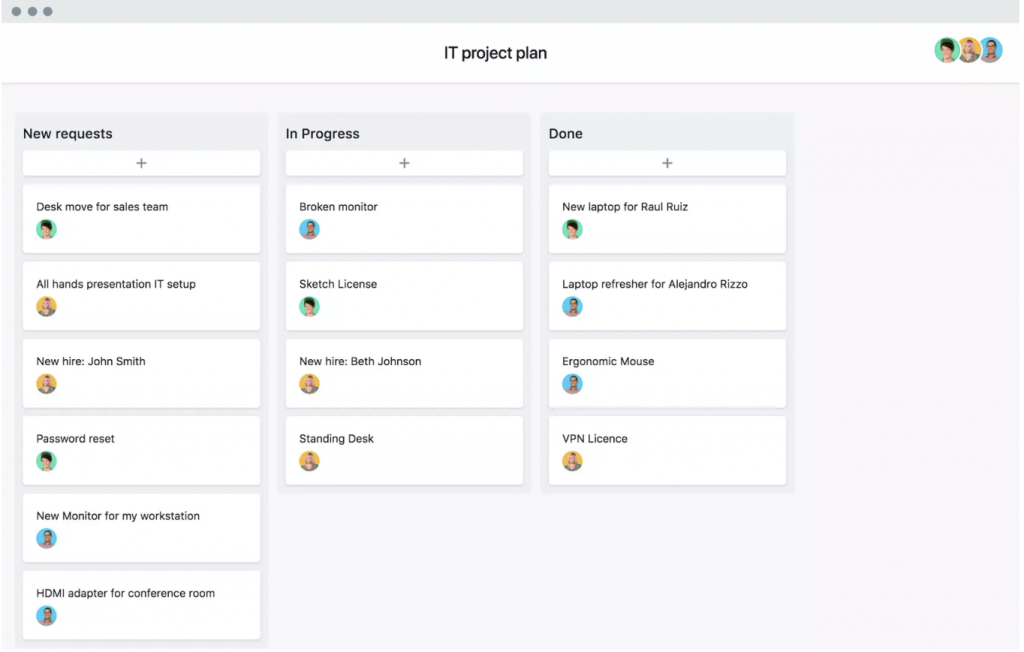Click the IT project plan title
Screen dimensions: 1024x652
tap(496, 52)
